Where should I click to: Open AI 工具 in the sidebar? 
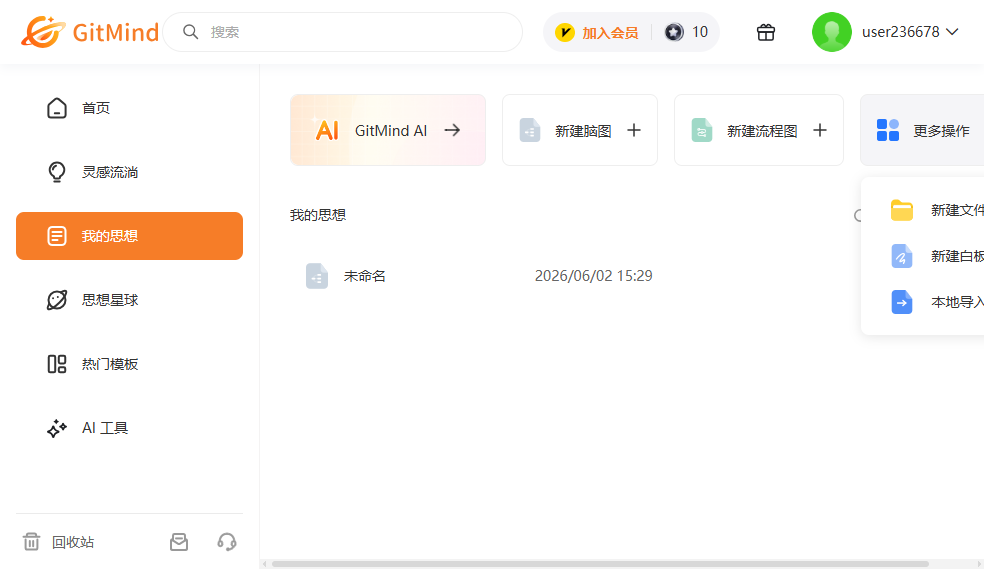(129, 428)
